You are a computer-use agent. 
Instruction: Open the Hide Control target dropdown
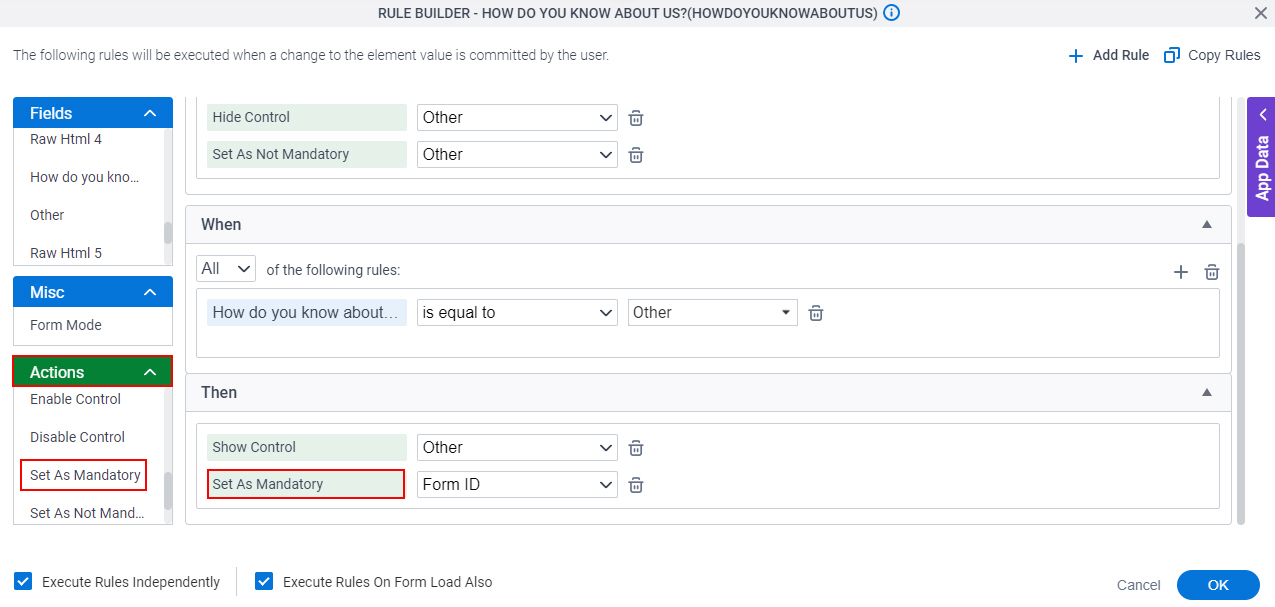pyautogui.click(x=517, y=117)
